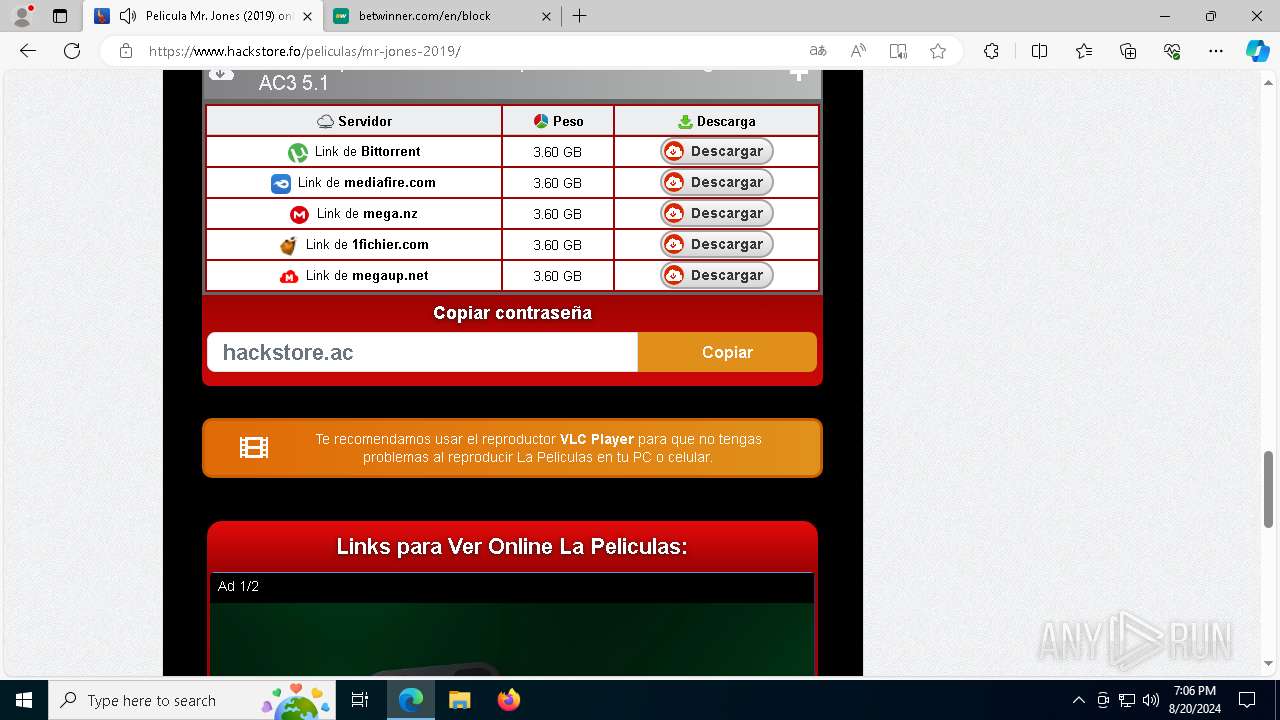Download via the mega.nz Descargar button
1280x720 pixels.
717,213
